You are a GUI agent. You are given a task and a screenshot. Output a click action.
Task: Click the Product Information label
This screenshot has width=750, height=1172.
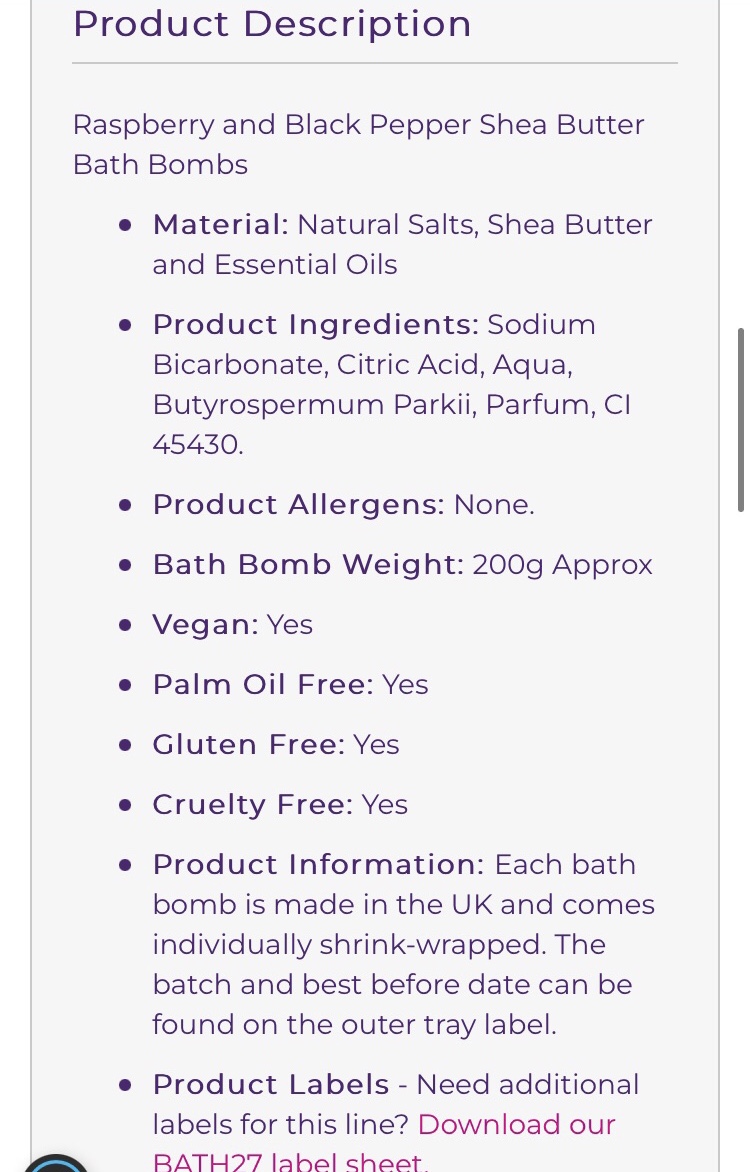click(319, 864)
